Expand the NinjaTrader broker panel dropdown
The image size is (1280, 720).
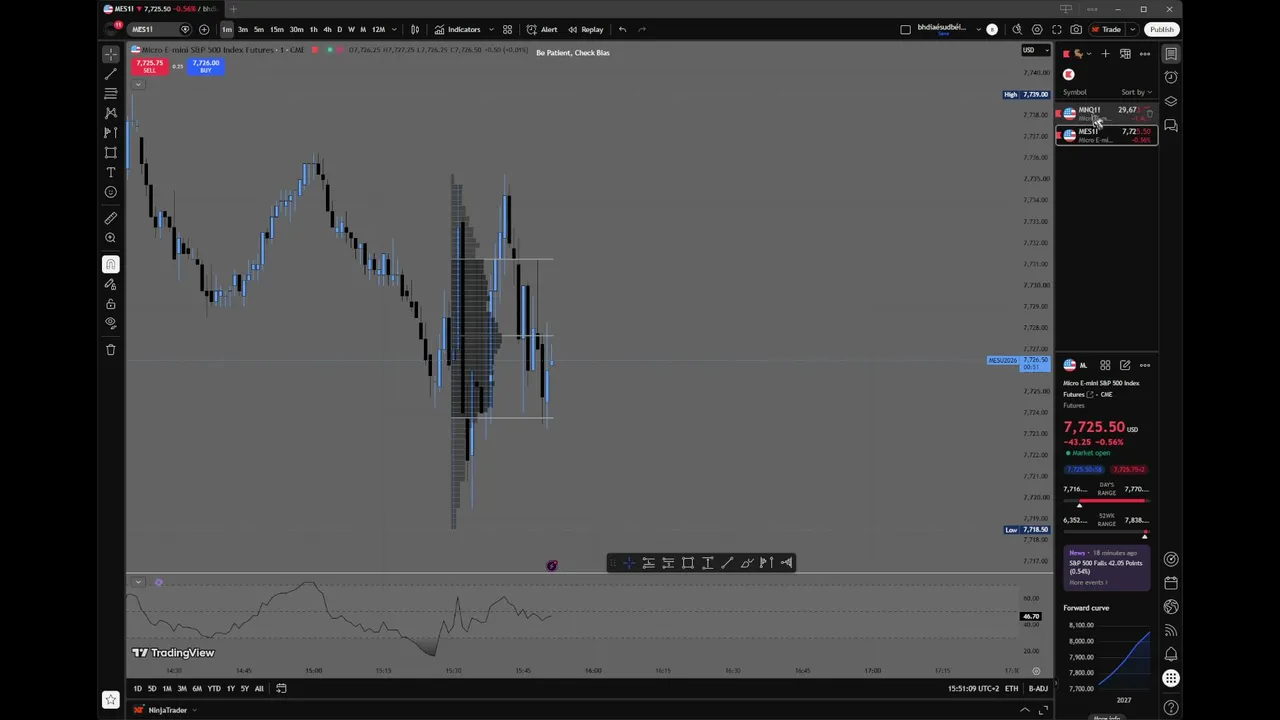(x=194, y=710)
